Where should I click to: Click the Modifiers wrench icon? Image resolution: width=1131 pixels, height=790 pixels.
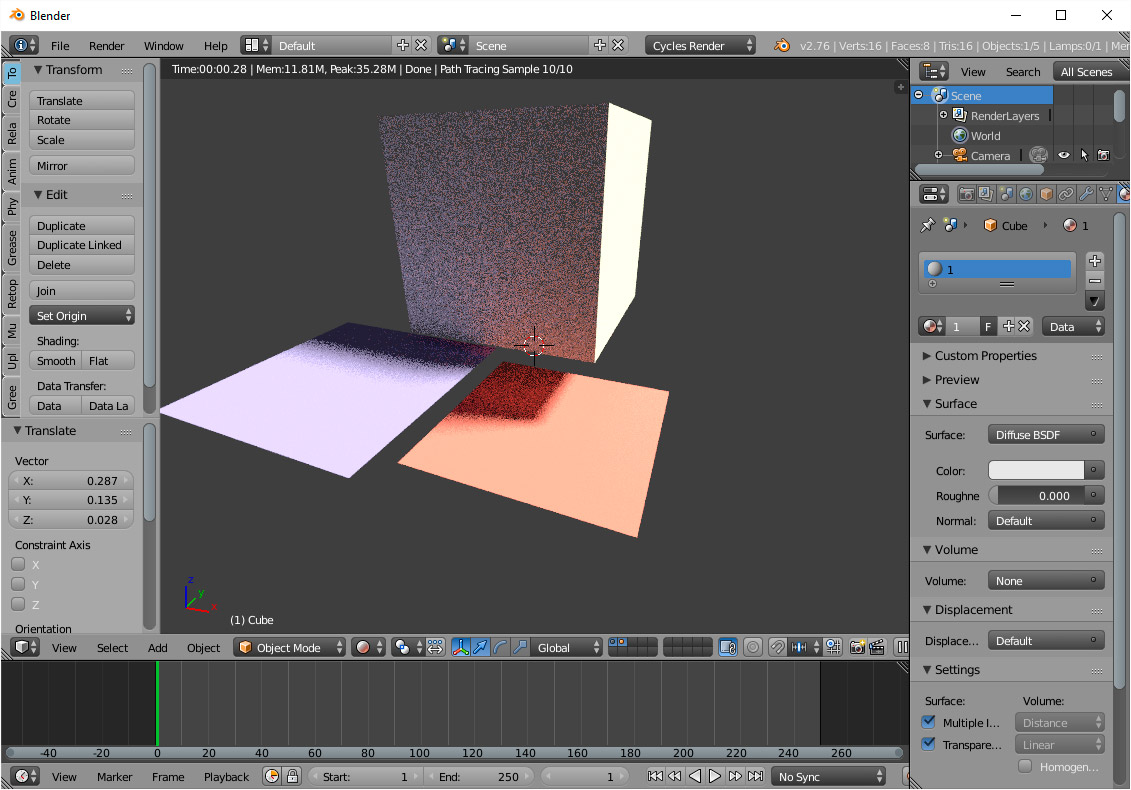click(1087, 194)
